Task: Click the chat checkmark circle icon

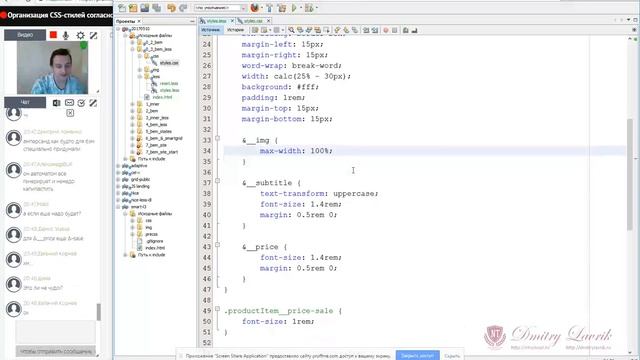Action: click(81, 103)
